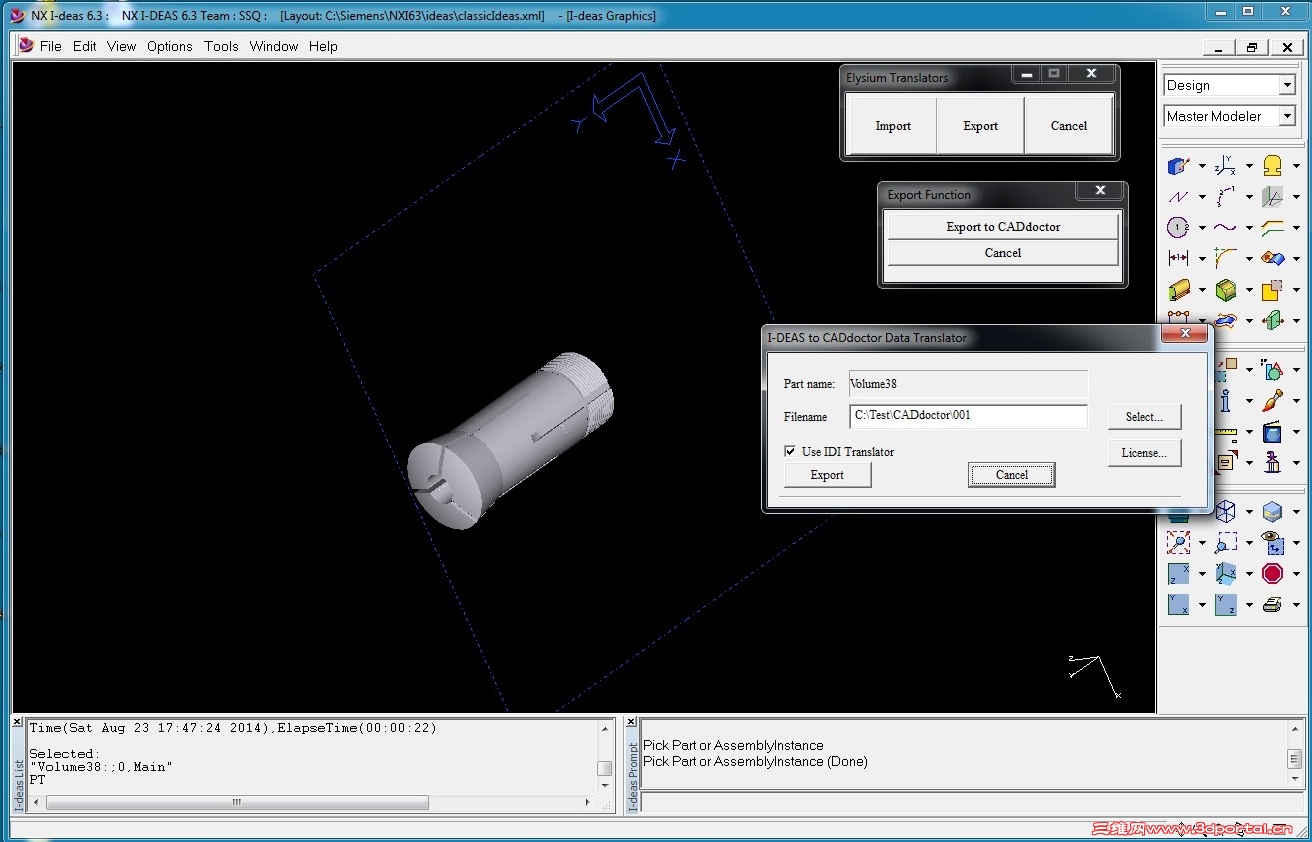Open the Options menu
This screenshot has height=842, width=1312.
click(170, 46)
